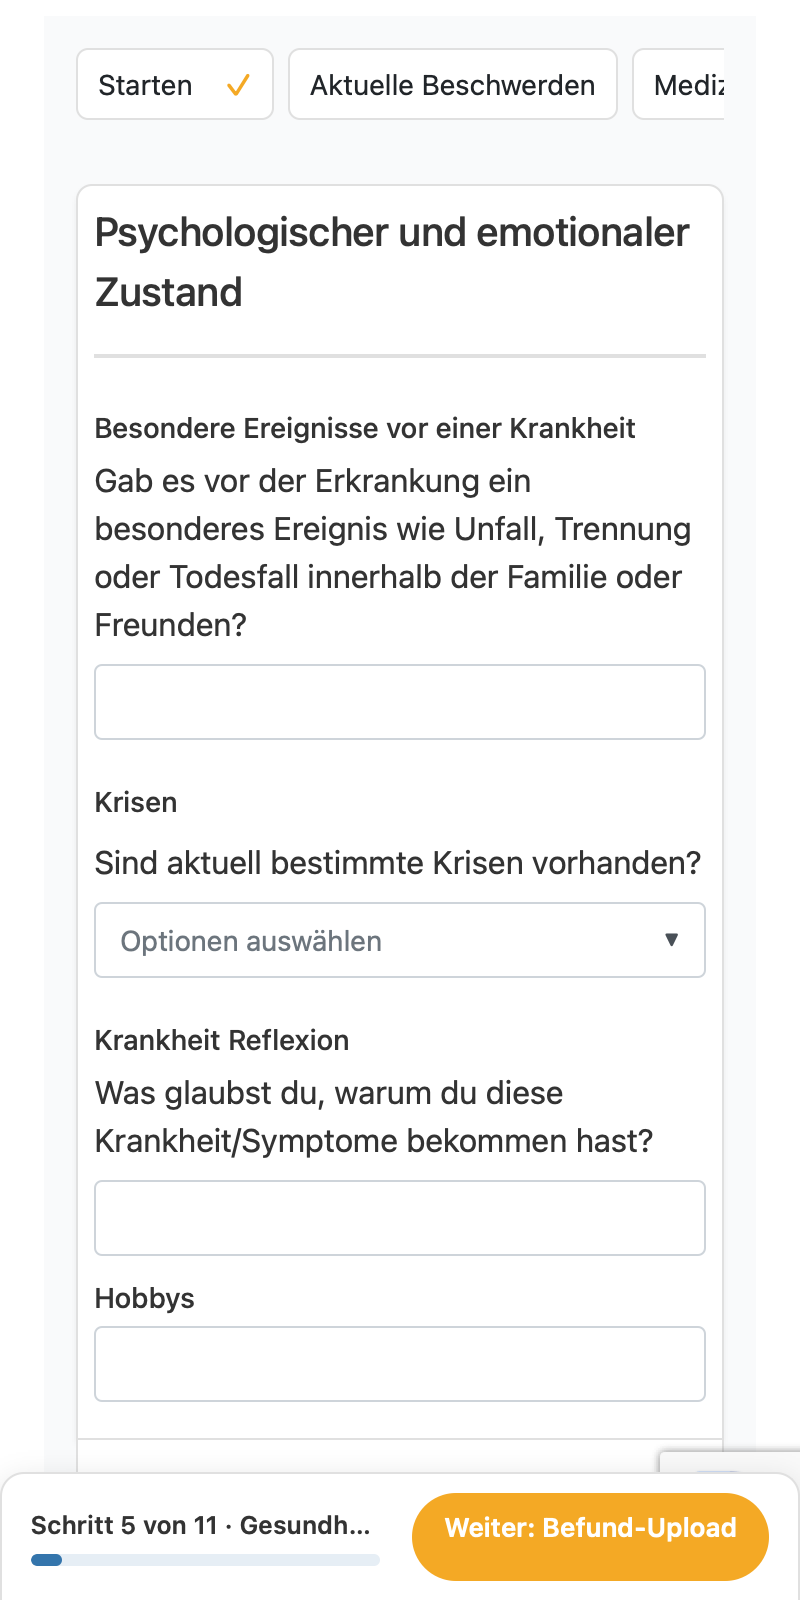
Task: Click the reCAPTCHA badge at right edge
Action: click(730, 1462)
